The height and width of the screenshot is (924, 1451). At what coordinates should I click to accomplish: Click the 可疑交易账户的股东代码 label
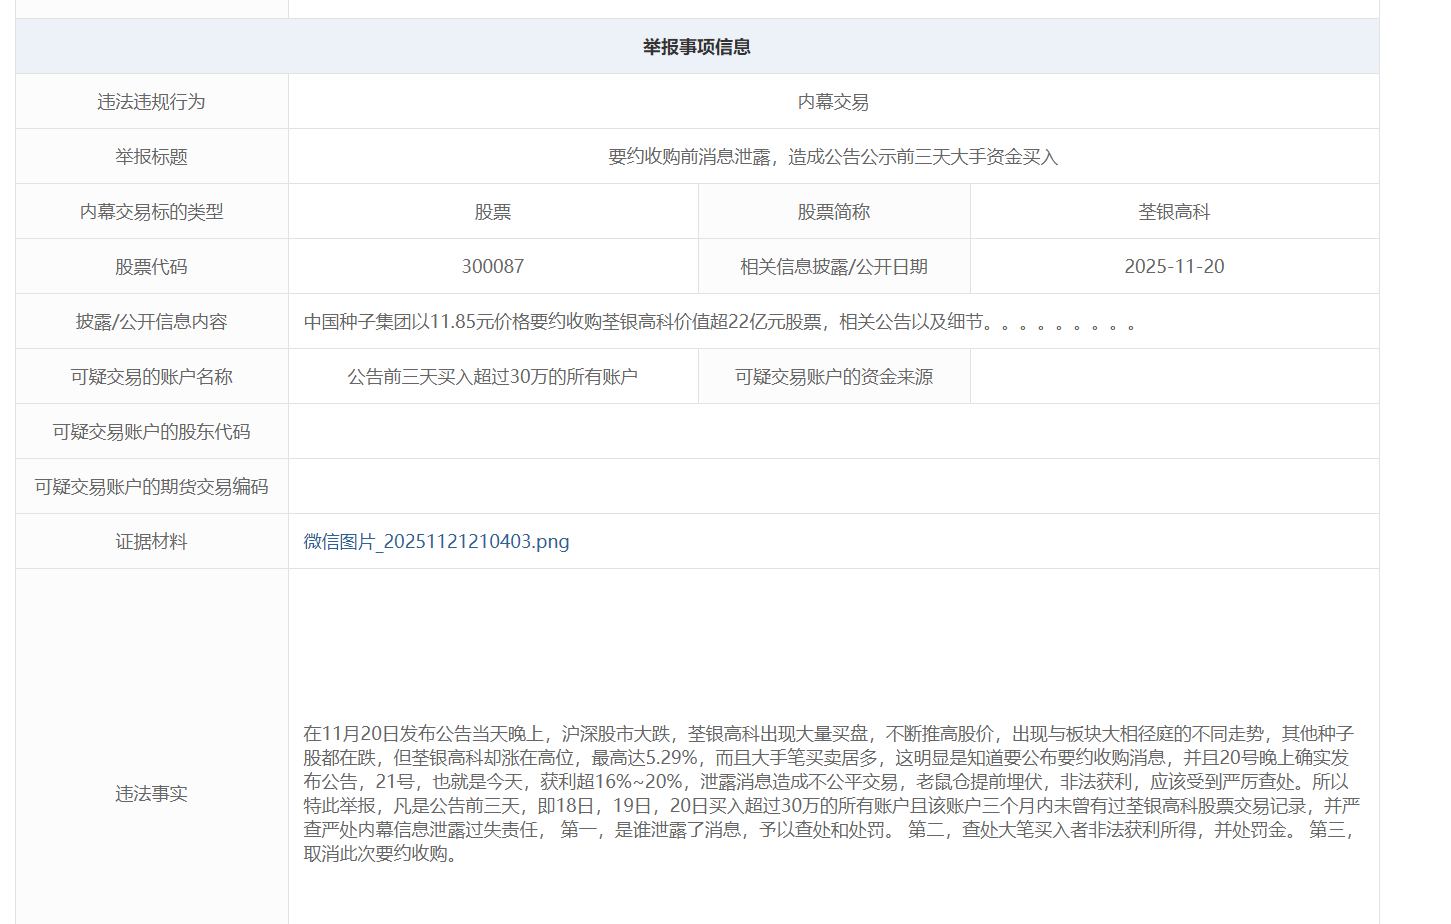(152, 432)
